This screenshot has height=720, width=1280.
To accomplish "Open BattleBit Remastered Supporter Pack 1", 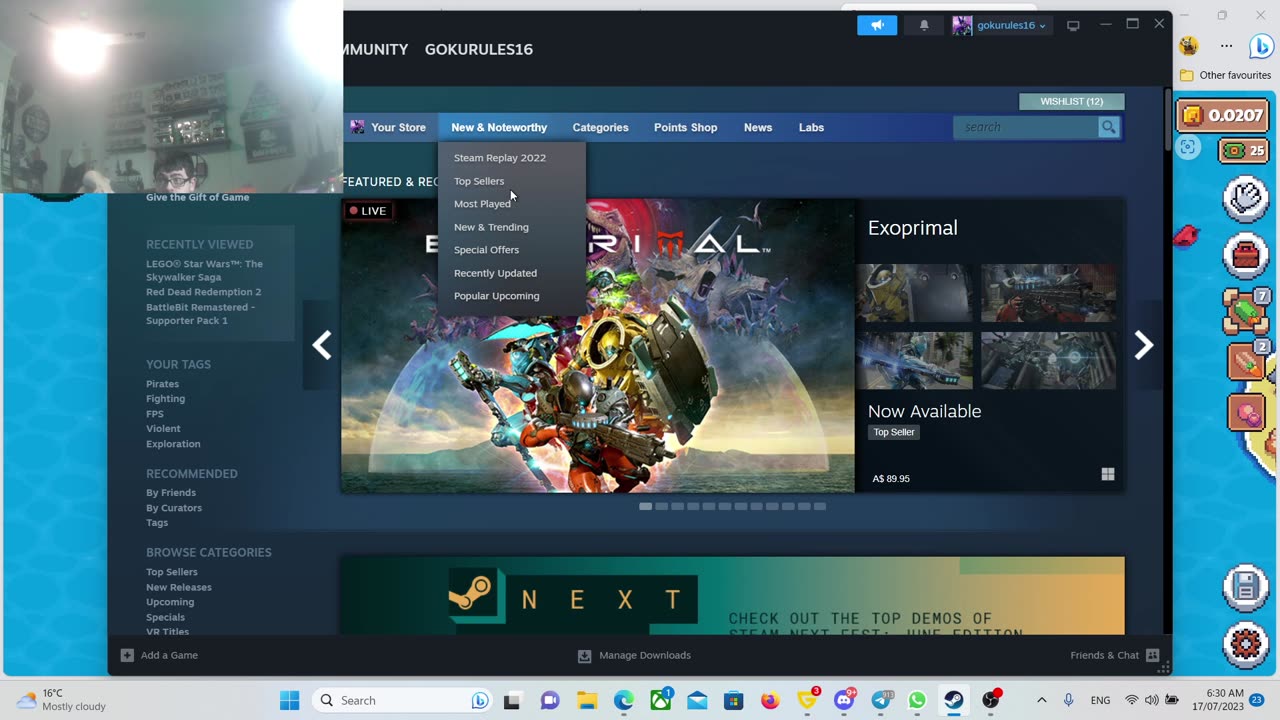I will pyautogui.click(x=200, y=314).
